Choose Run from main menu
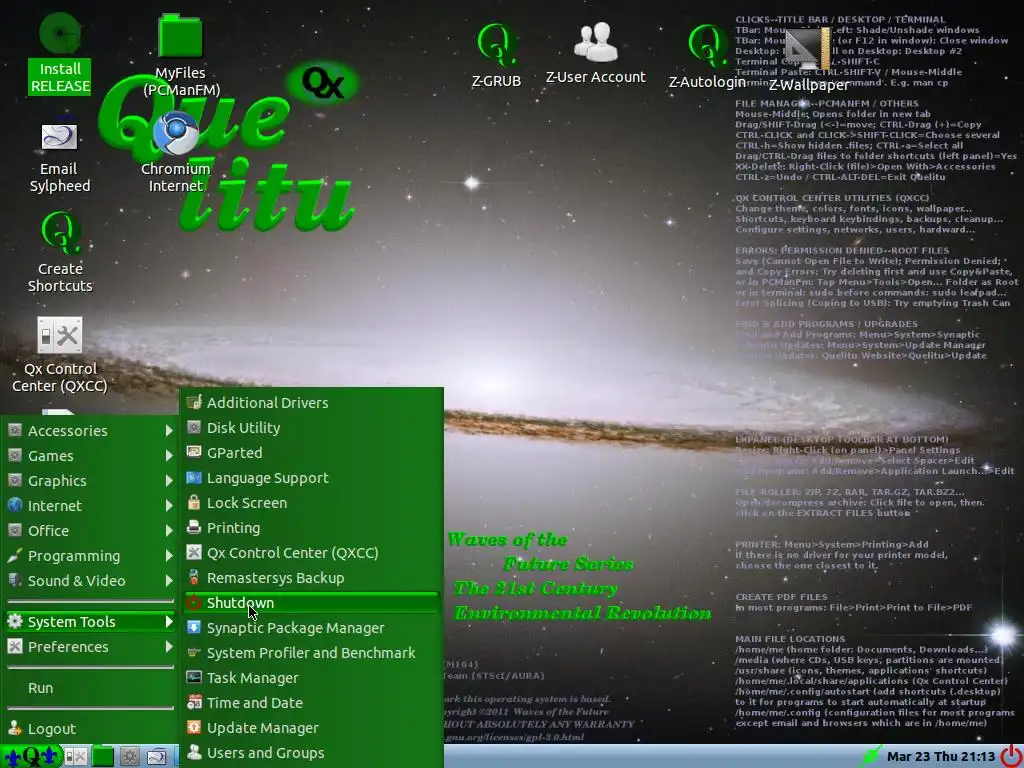 tap(90, 688)
